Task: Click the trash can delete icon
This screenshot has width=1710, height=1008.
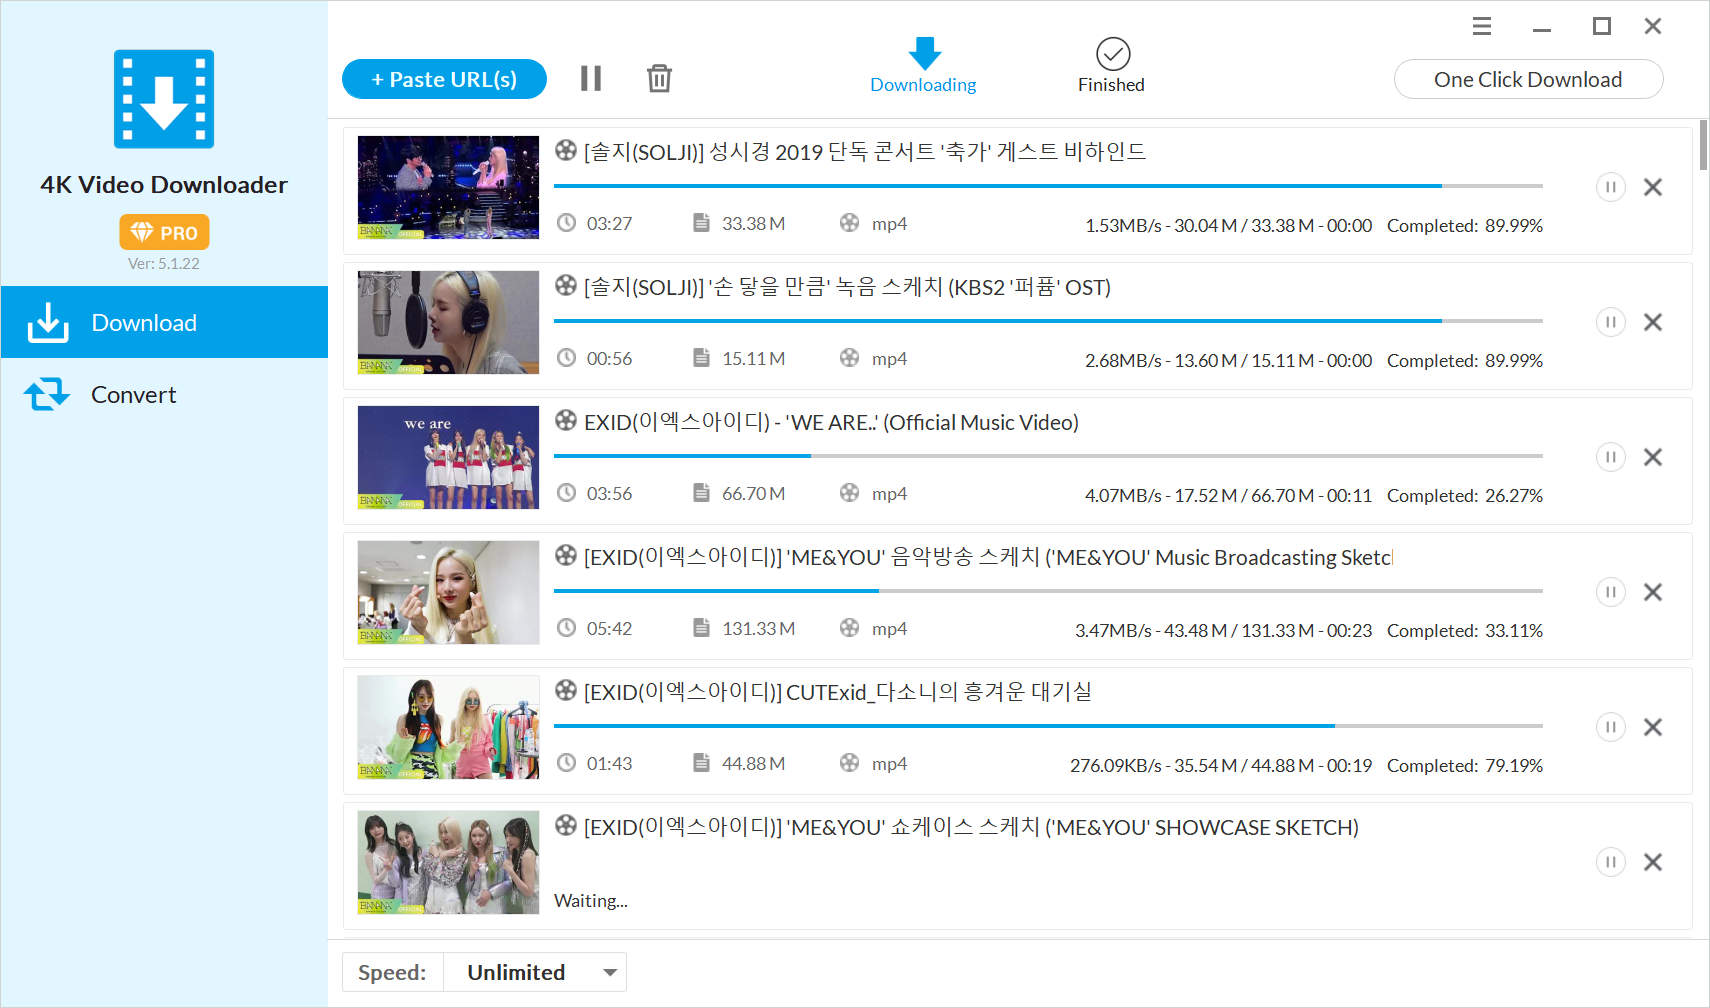Action: click(x=659, y=78)
